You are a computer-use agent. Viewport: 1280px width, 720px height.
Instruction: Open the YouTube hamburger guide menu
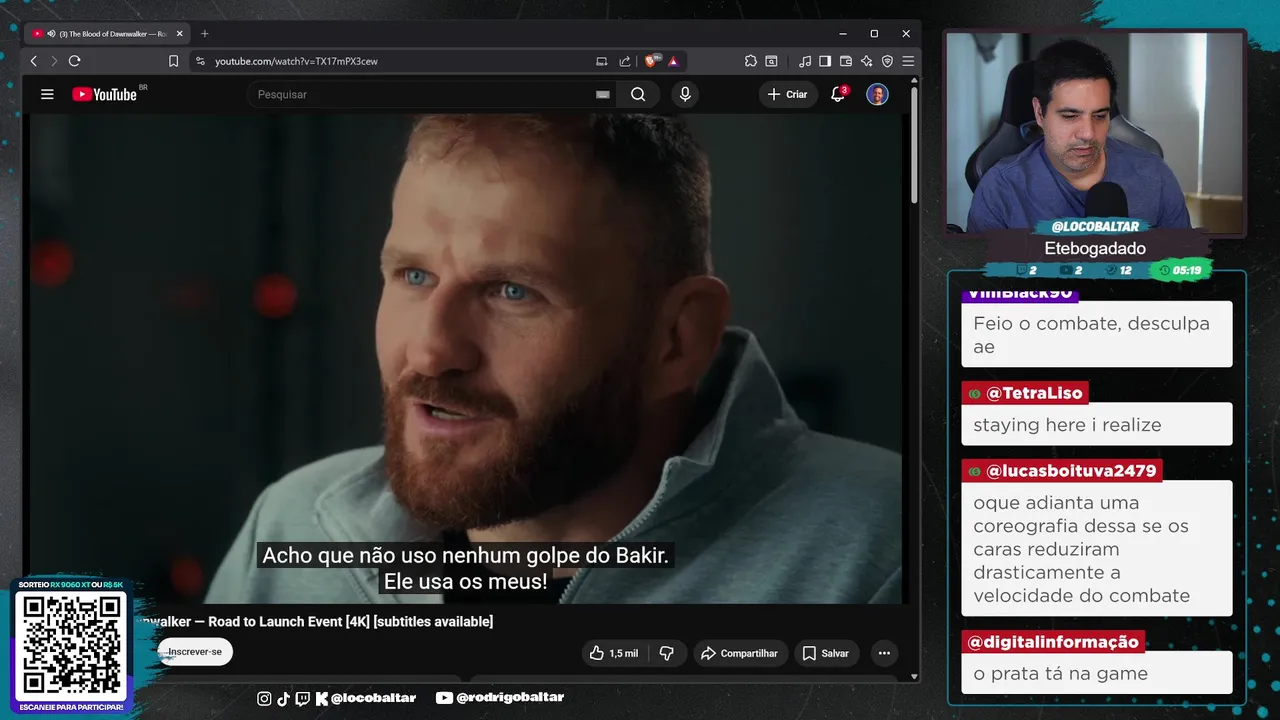47,94
